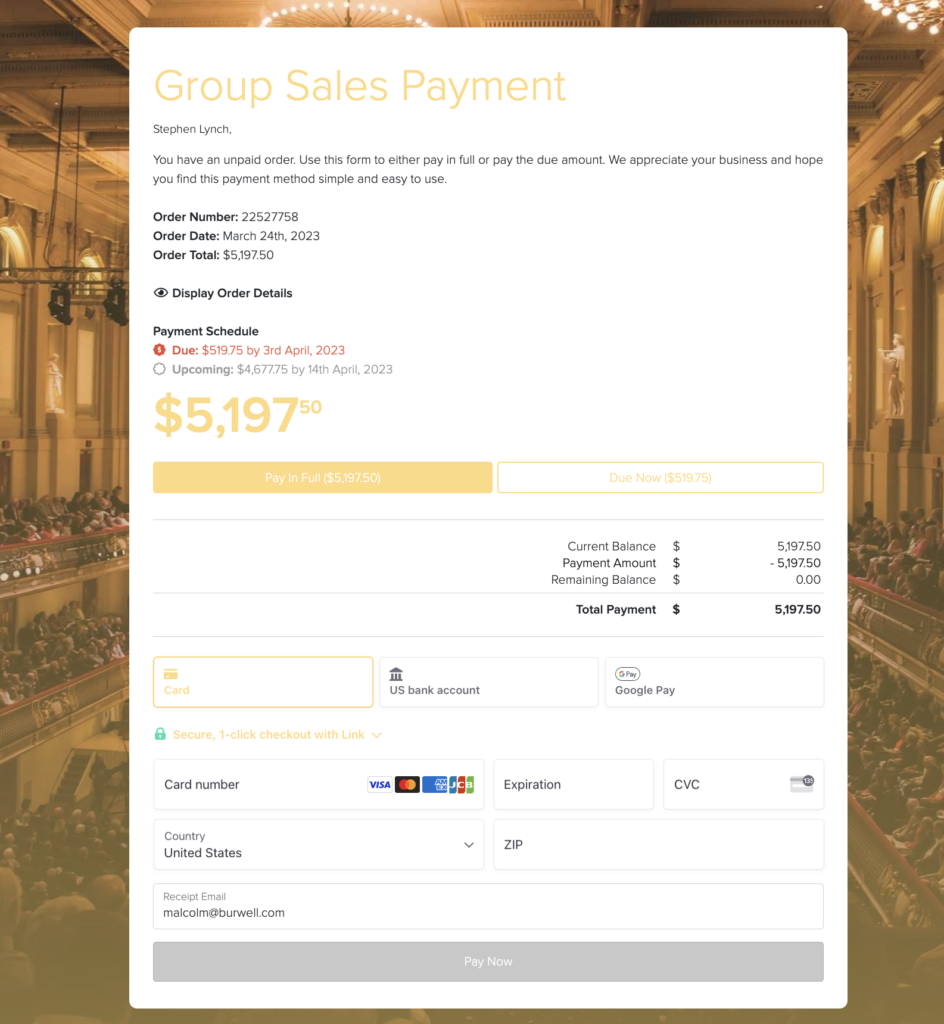Image resolution: width=944 pixels, height=1024 pixels.
Task: Click the G Pay logo icon
Action: 627,674
